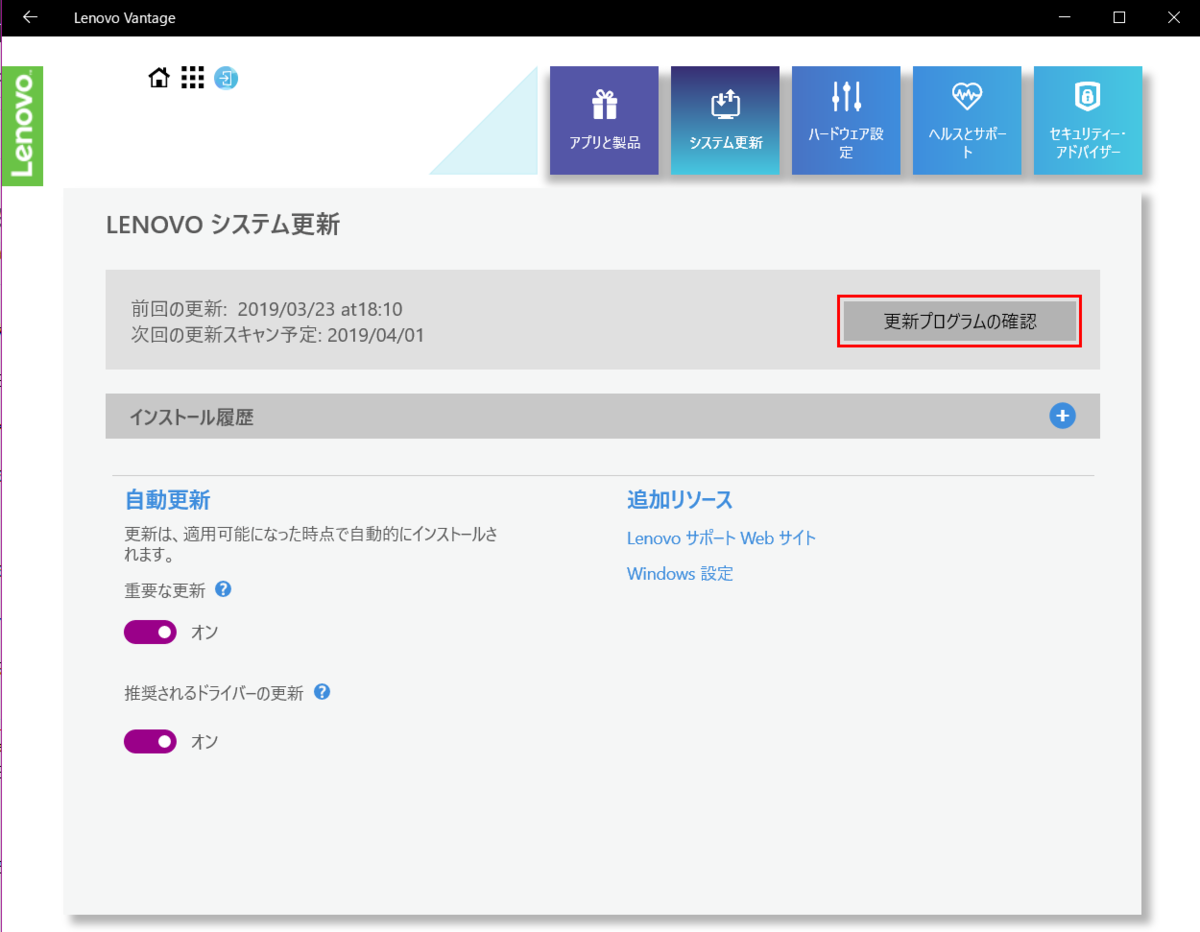Viewport: 1200px width, 932px height.
Task: Go back with the title bar arrow
Action: [x=30, y=17]
